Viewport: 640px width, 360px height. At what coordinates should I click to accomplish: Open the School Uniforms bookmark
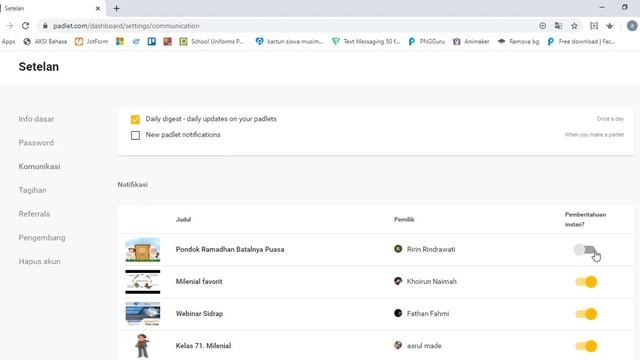pos(212,42)
